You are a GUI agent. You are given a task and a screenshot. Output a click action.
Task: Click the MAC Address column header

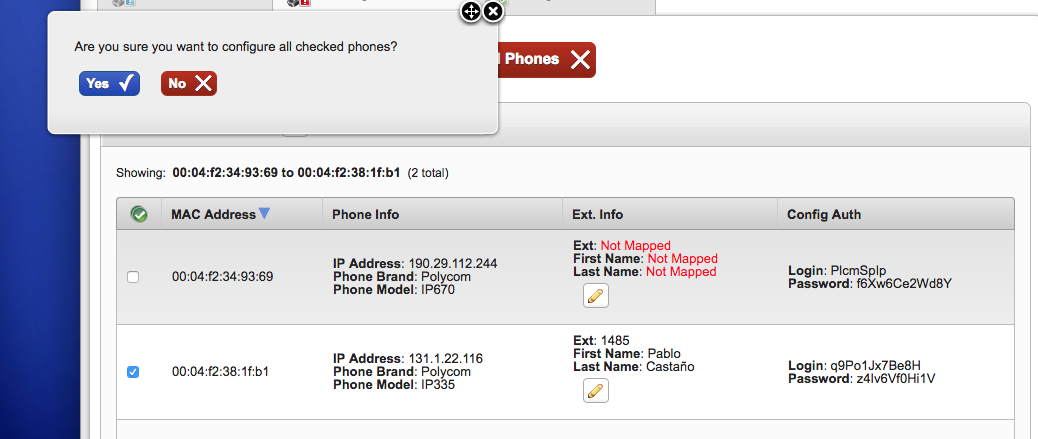coord(213,214)
